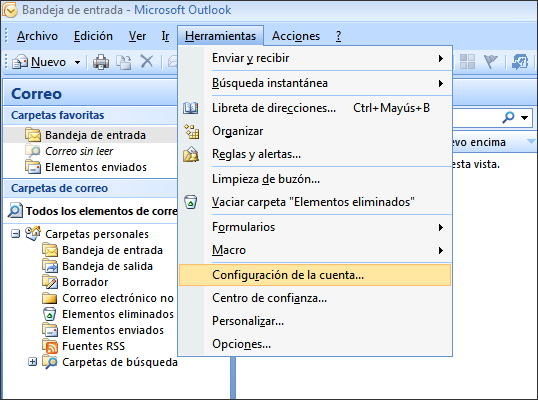Image resolution: width=538 pixels, height=400 pixels.
Task: Click the Move to Folder toolbar icon
Action: (x=124, y=62)
